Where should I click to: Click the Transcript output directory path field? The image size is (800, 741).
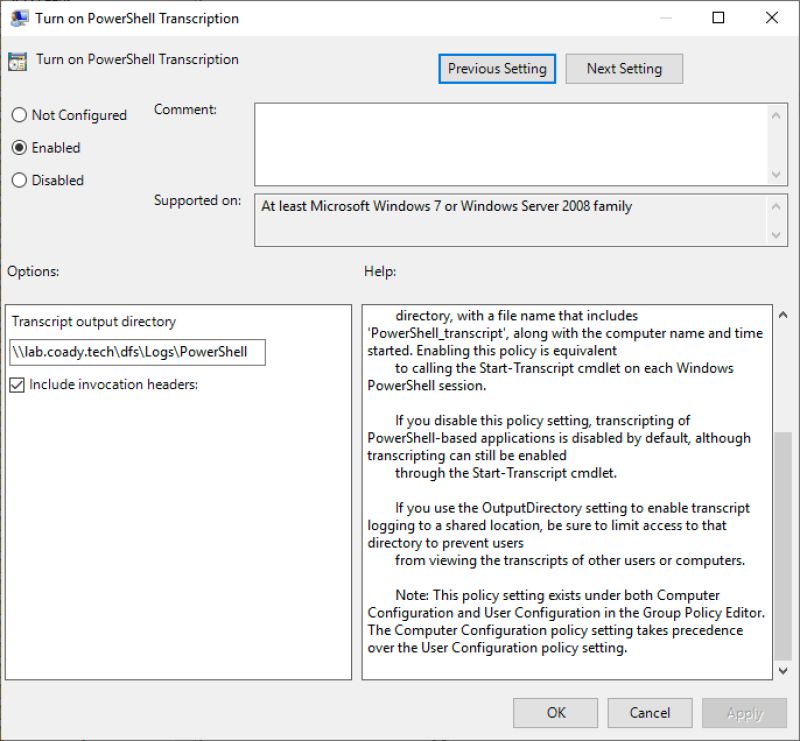coord(137,352)
